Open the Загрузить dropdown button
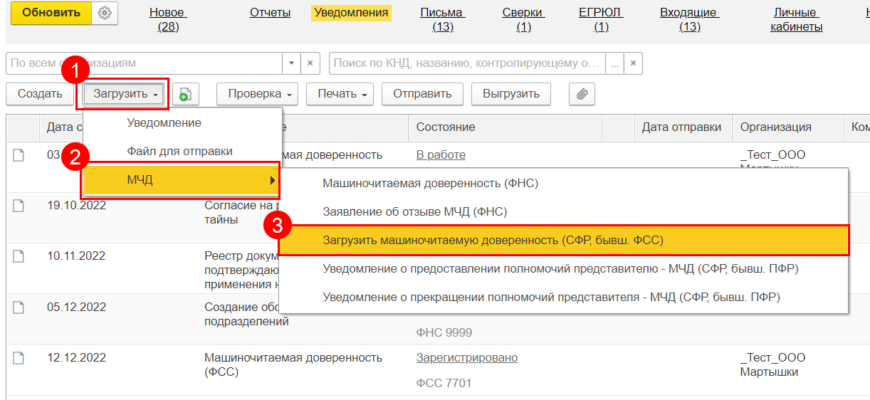Viewport: 870px width, 400px height. tap(125, 94)
